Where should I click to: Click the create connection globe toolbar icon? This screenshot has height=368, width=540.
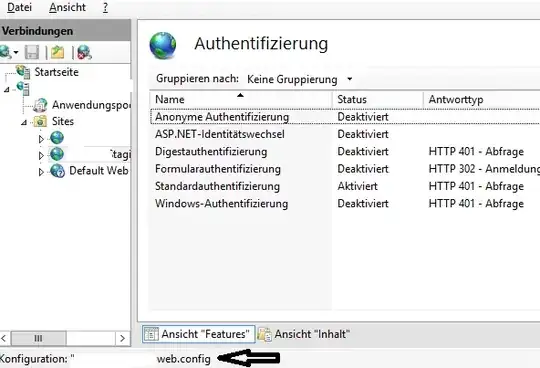[x=6, y=52]
